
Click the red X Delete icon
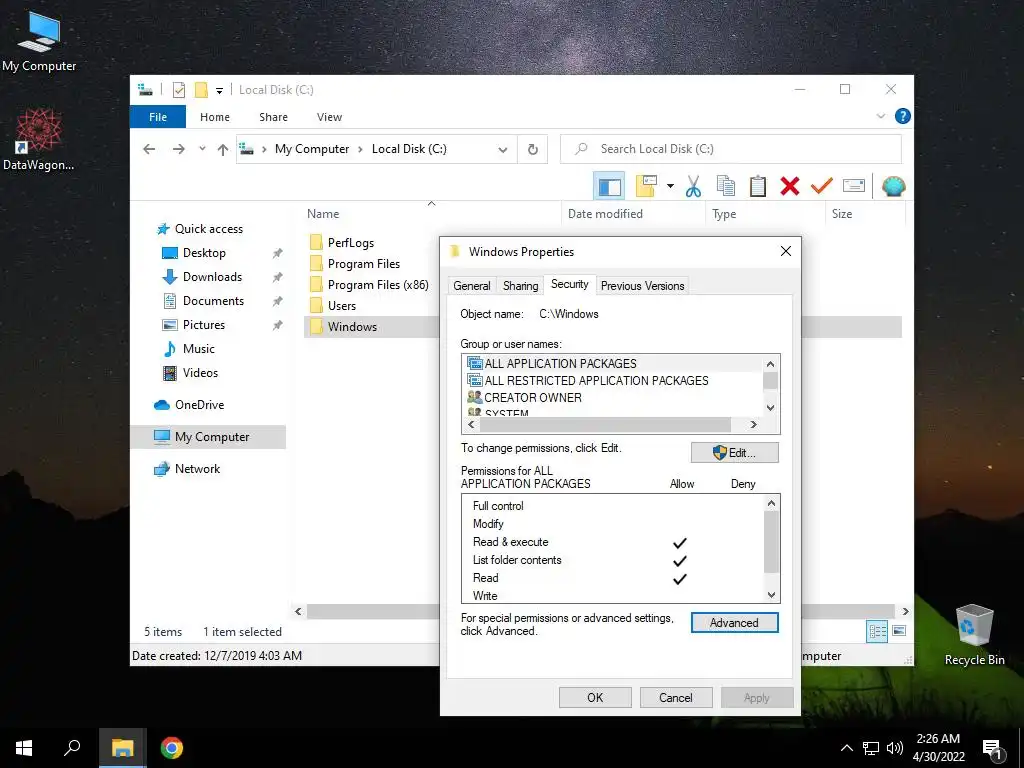(790, 186)
